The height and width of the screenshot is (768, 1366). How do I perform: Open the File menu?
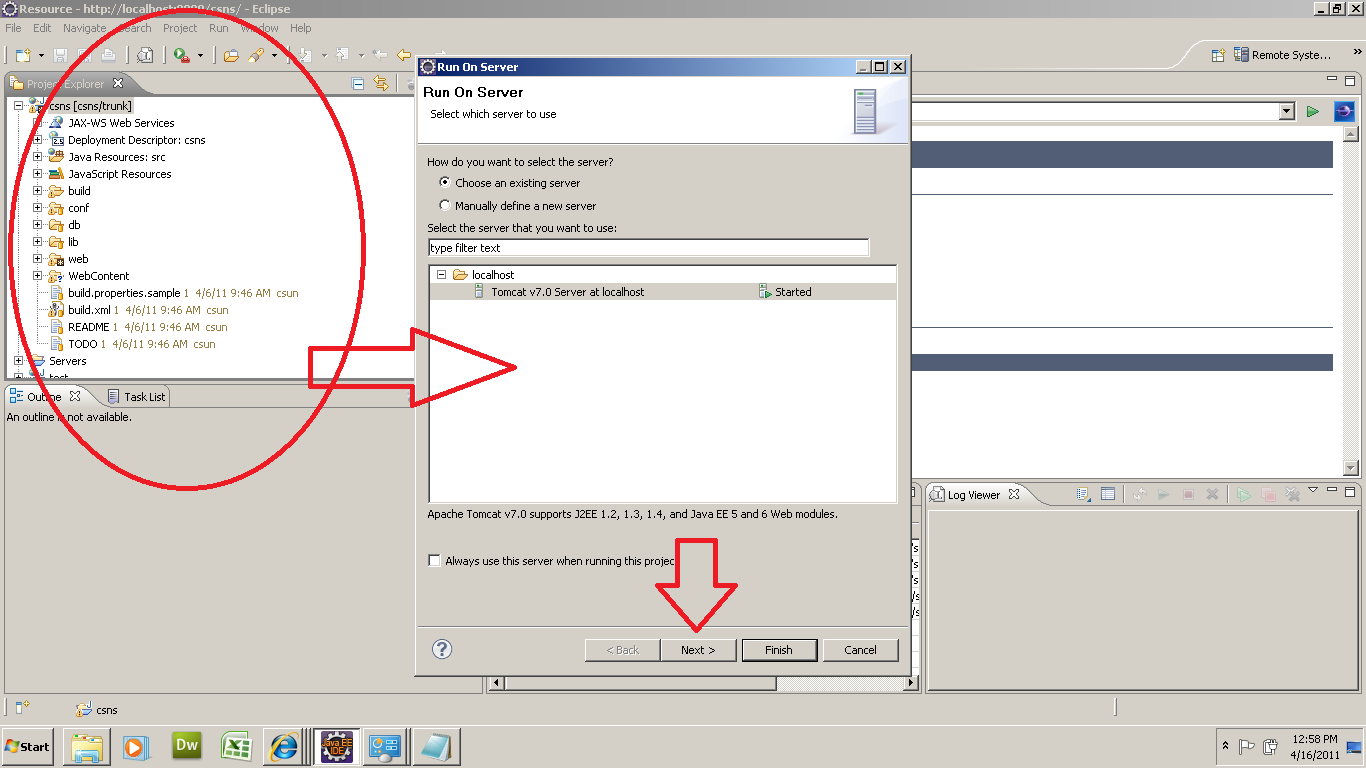[x=13, y=28]
